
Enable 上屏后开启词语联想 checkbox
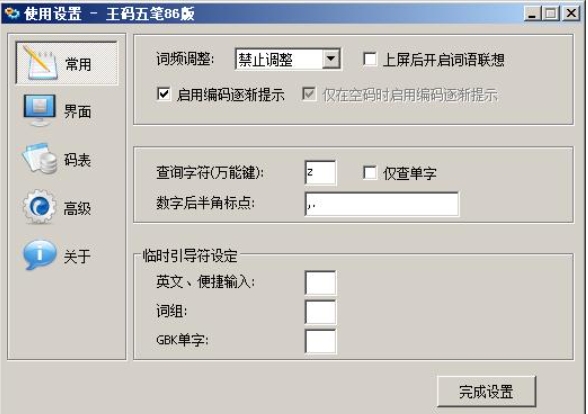point(370,59)
